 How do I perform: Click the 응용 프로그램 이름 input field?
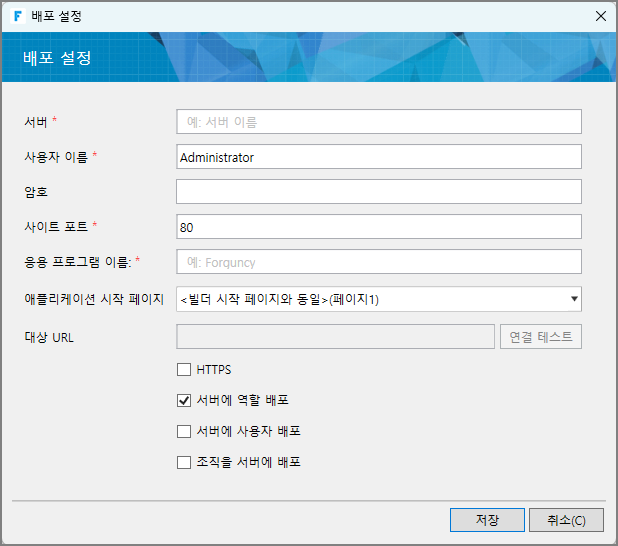[378, 262]
